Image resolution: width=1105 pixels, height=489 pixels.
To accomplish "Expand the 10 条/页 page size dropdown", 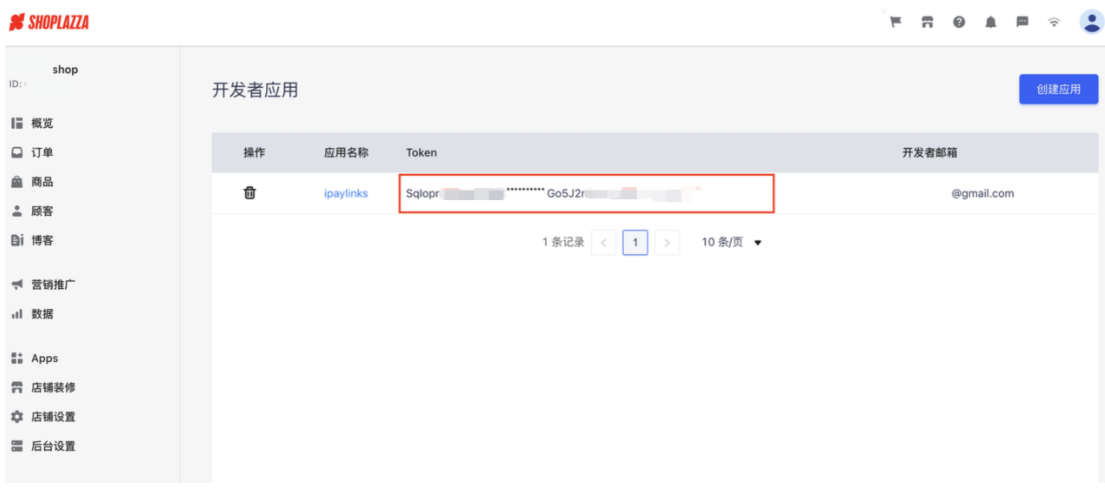I will (731, 242).
